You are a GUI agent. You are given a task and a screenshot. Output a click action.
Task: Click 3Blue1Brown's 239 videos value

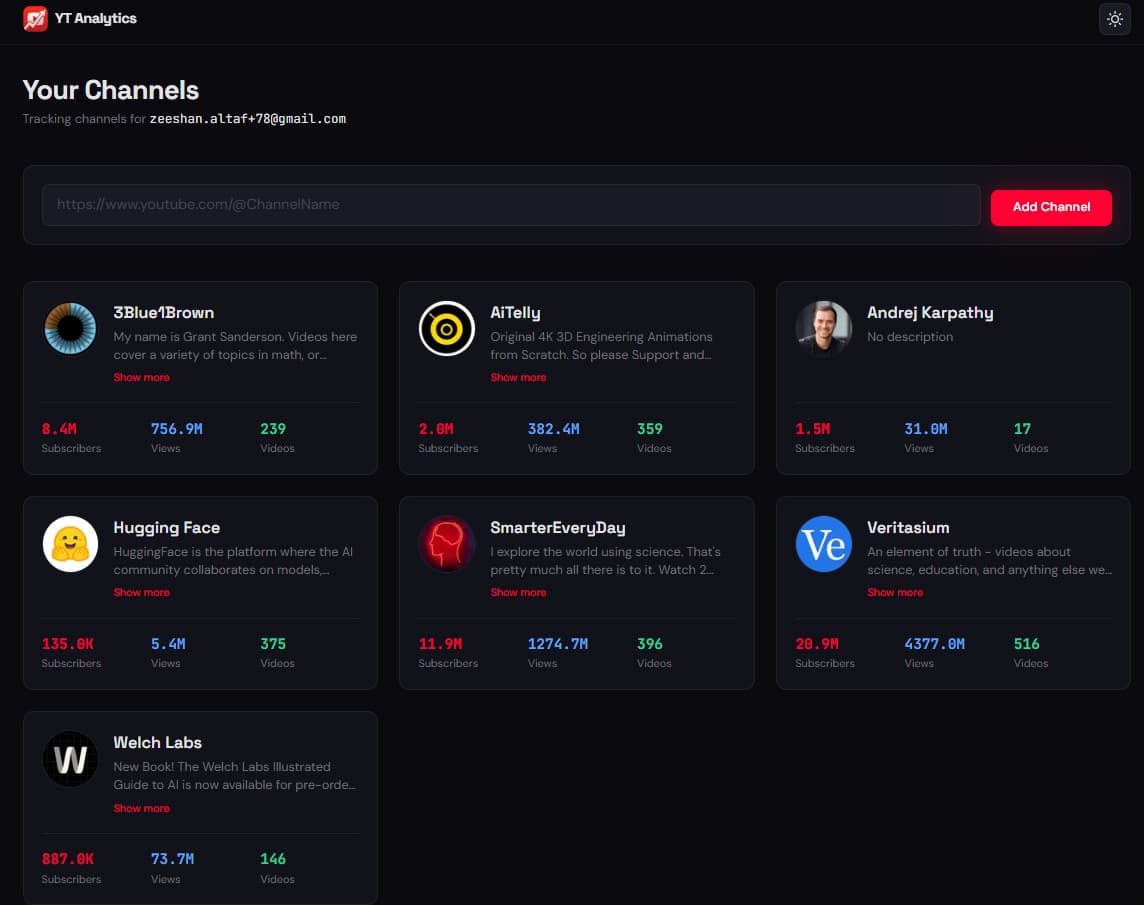coord(273,429)
